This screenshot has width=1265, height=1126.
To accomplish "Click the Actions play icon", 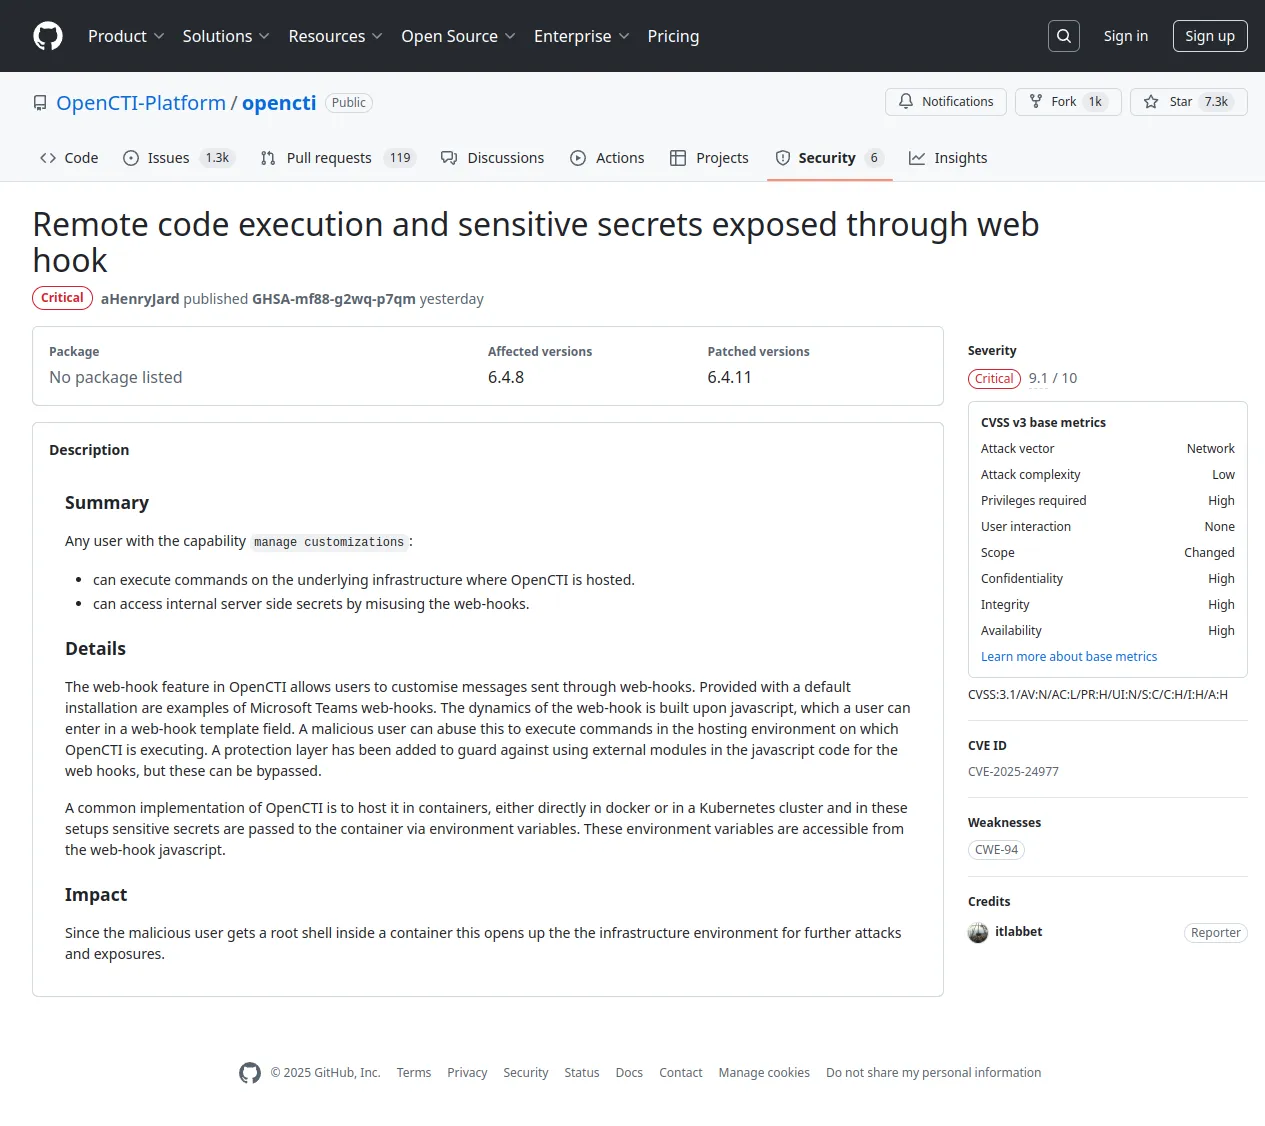I will click(x=578, y=158).
